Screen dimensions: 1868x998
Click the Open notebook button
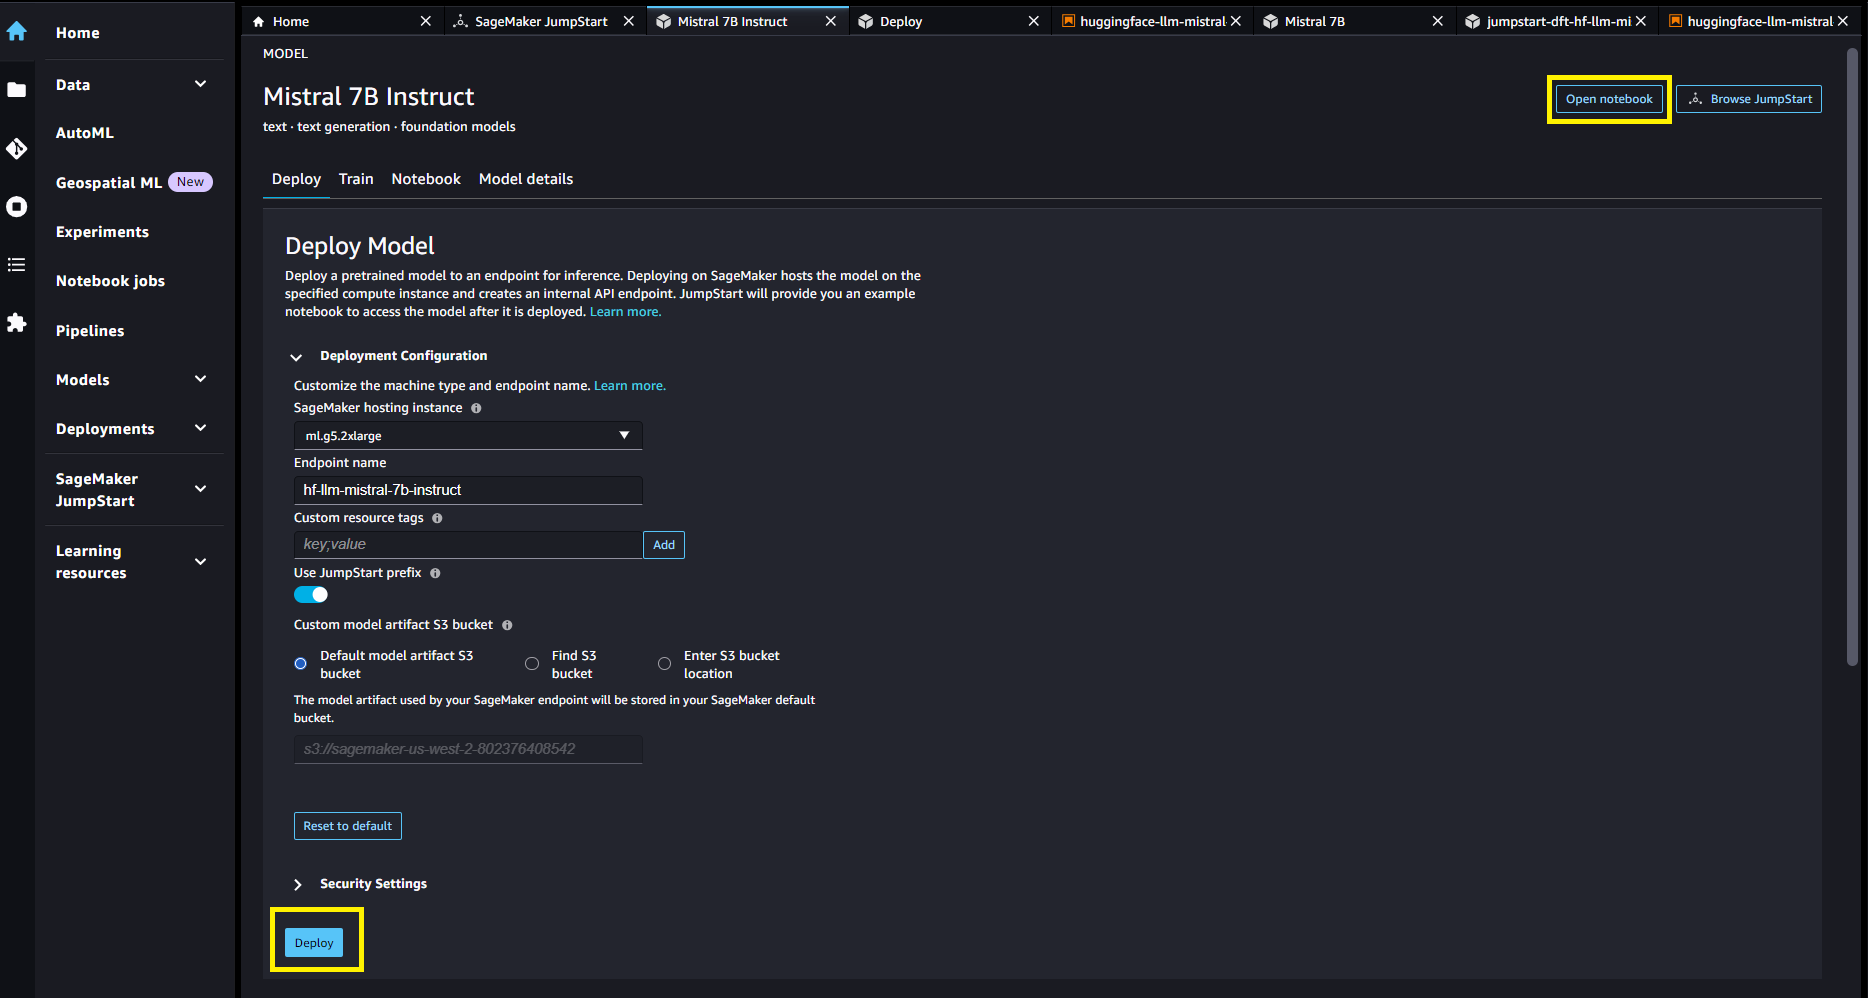[x=1609, y=99]
